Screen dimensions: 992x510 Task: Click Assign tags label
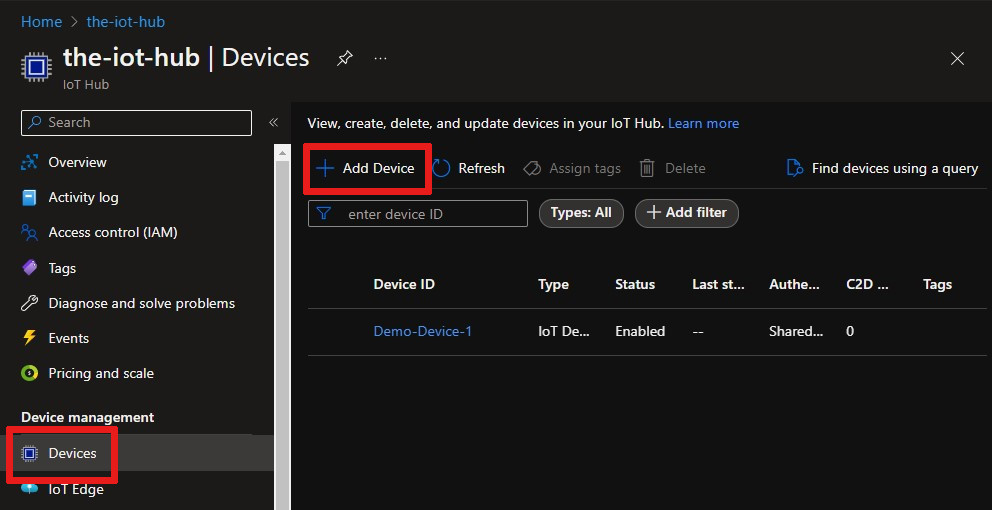tap(585, 168)
